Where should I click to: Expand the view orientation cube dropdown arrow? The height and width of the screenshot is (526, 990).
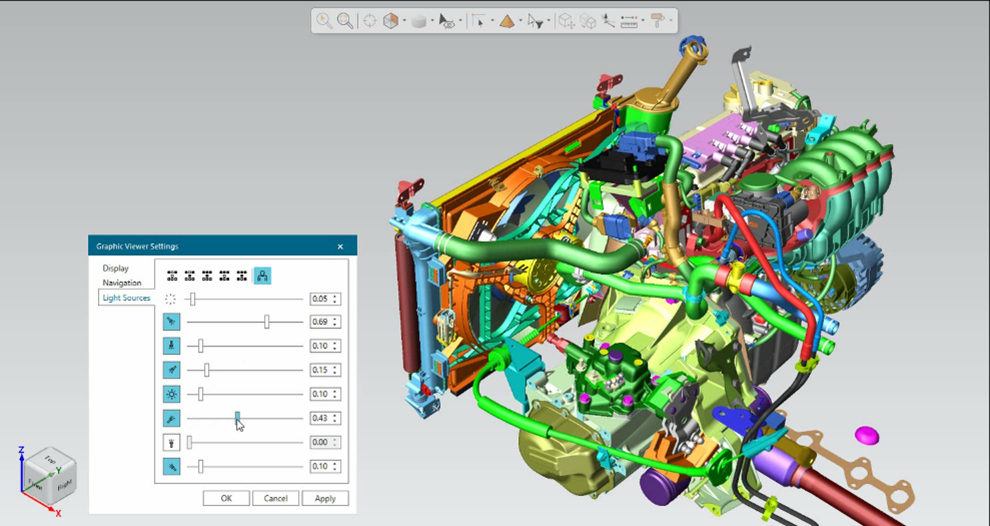[404, 21]
